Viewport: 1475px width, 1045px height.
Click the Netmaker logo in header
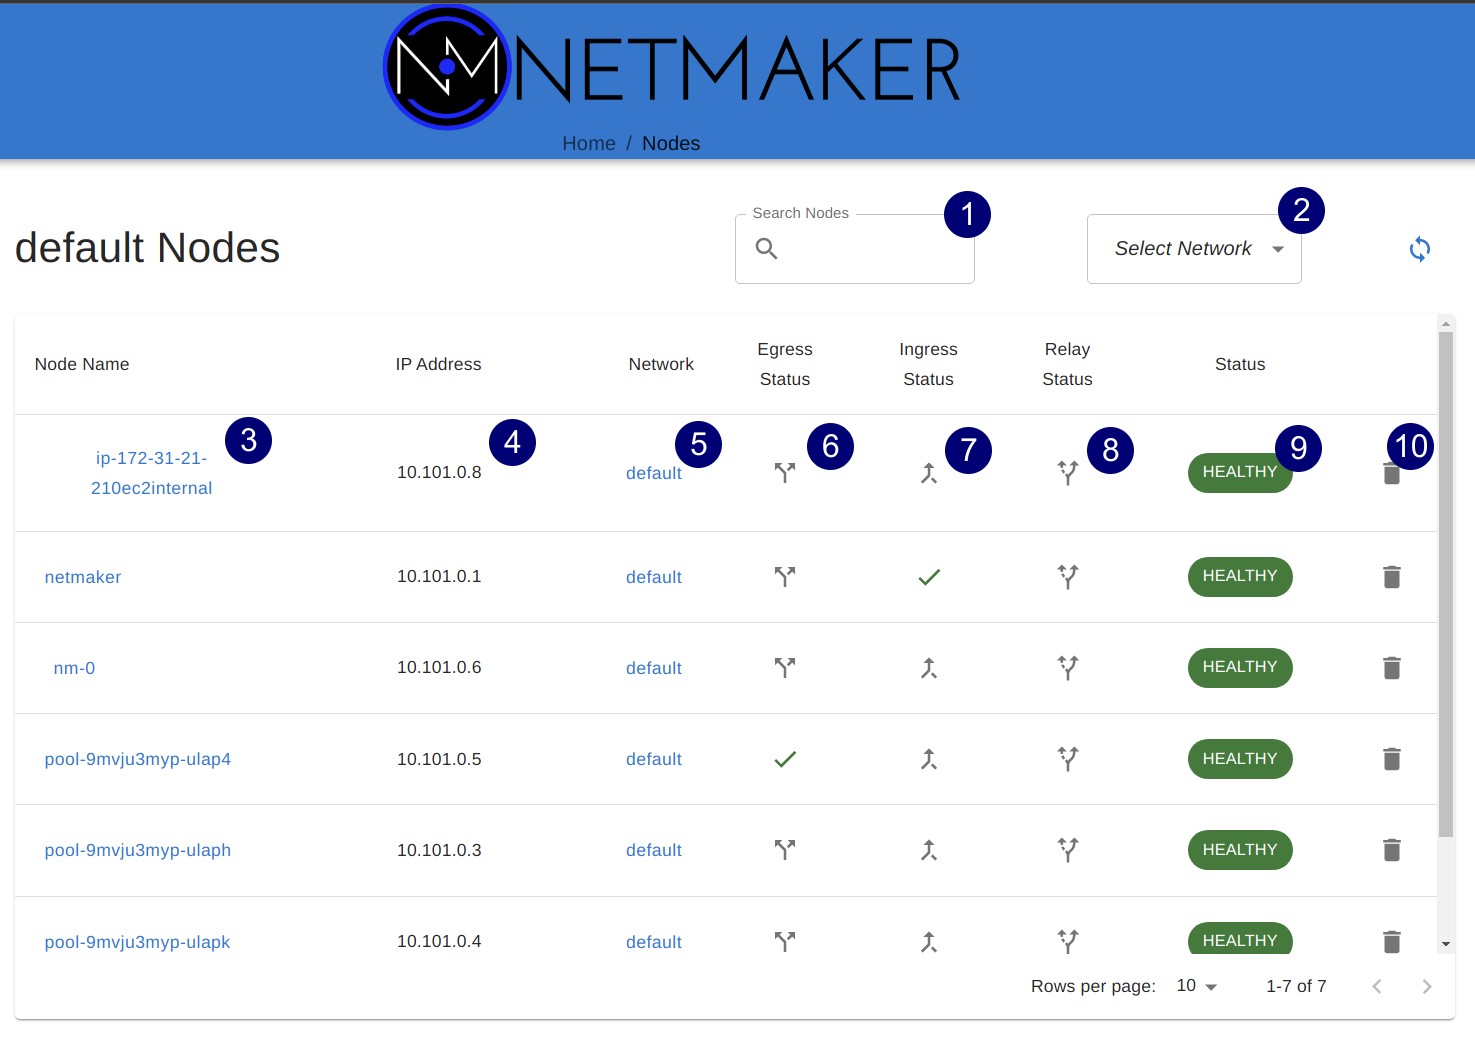[x=671, y=68]
